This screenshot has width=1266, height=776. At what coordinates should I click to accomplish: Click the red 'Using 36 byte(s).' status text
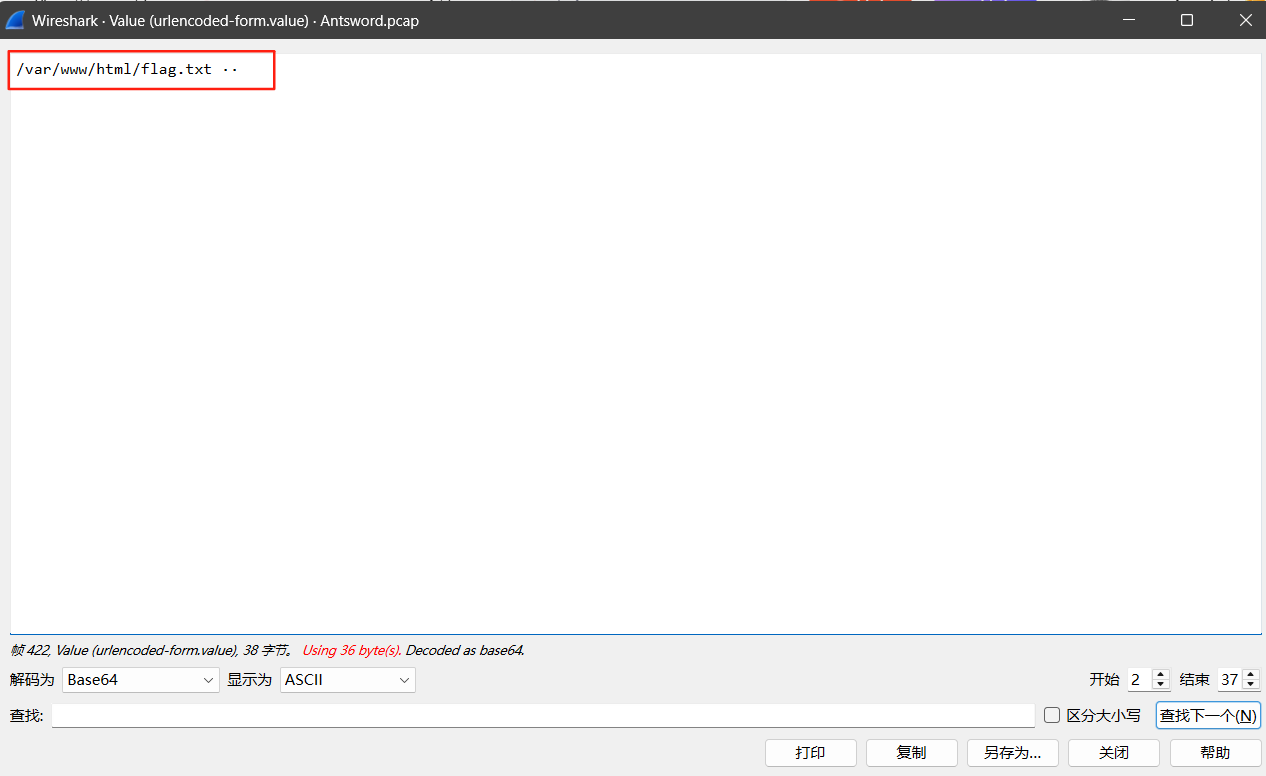click(351, 650)
